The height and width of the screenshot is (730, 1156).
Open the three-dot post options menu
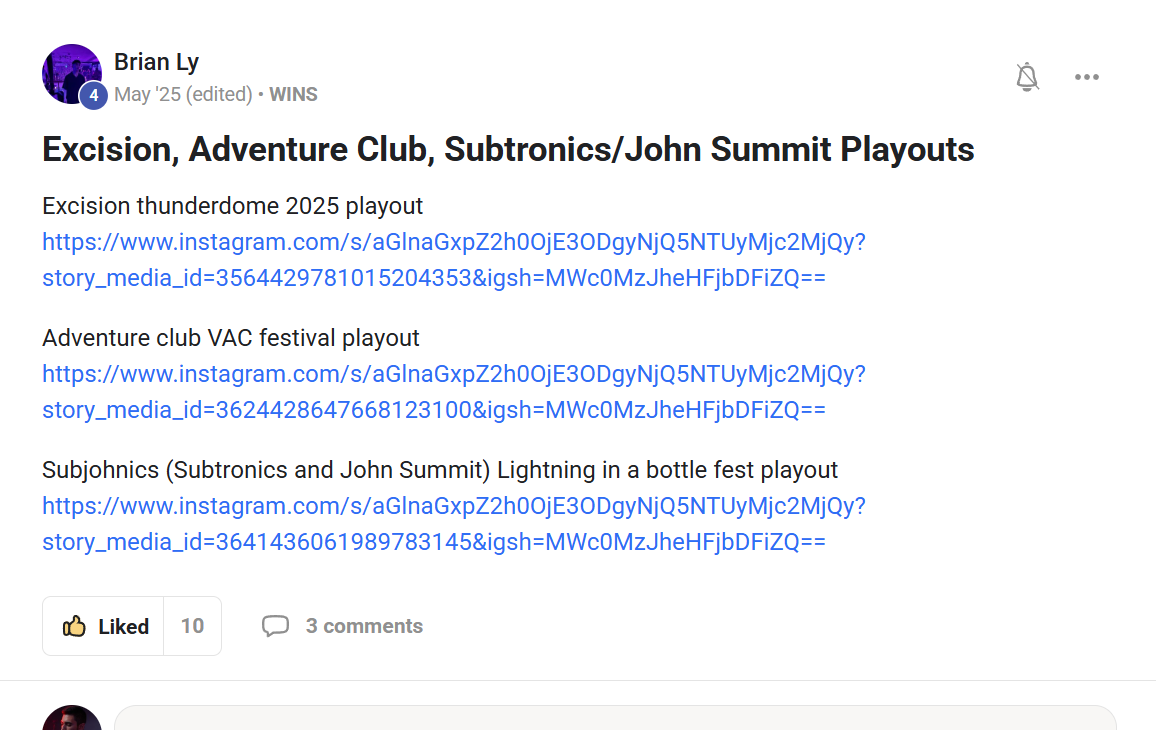click(x=1087, y=77)
